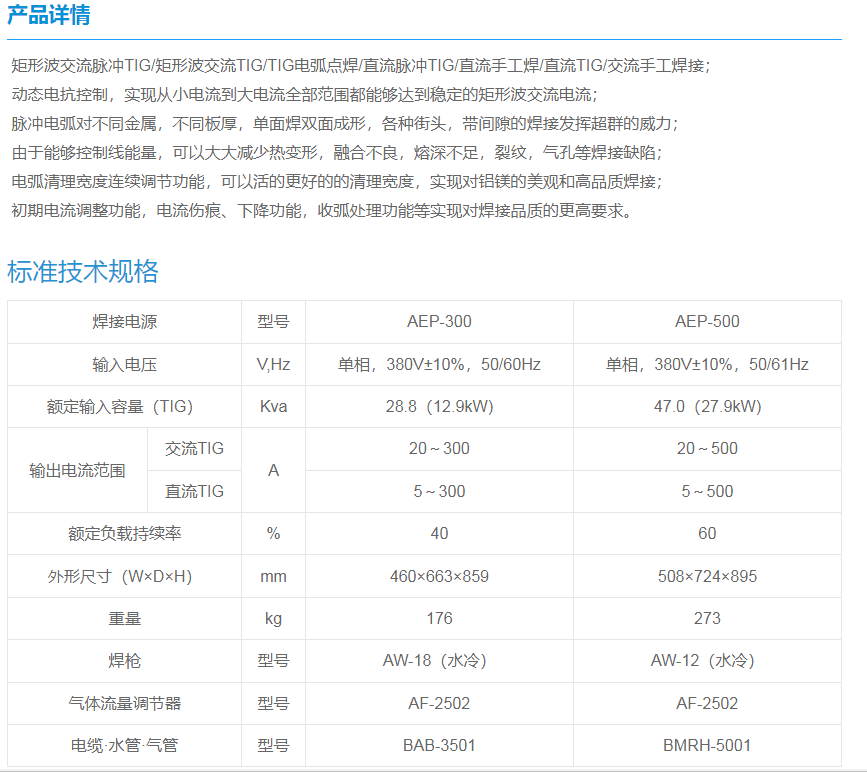
Task: Click the 47.0 (27.9kW) input capacity value
Action: pyautogui.click(x=707, y=407)
